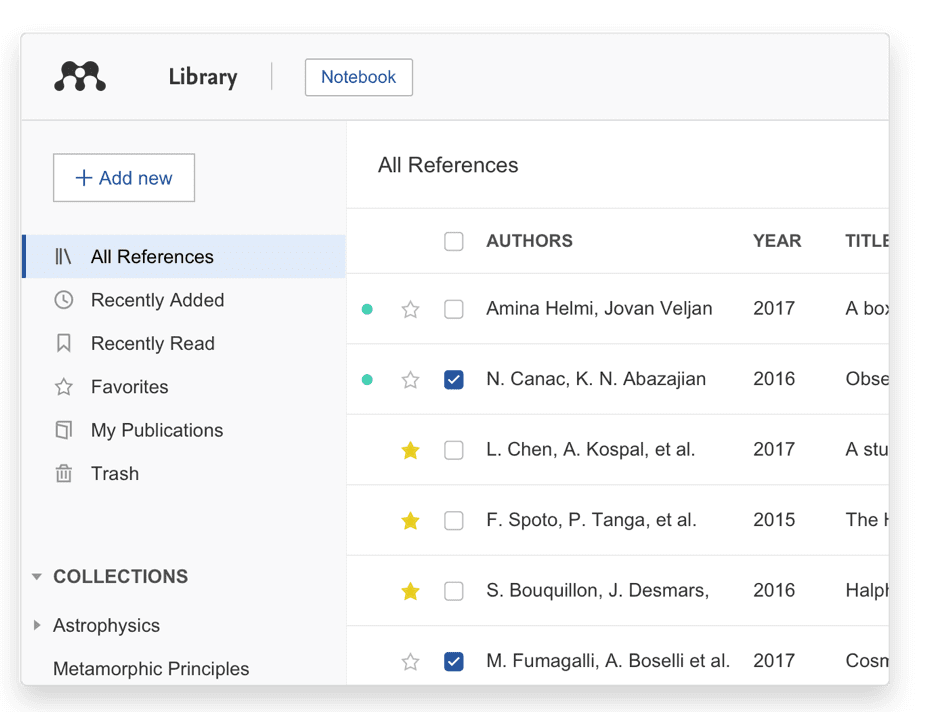
Task: Check the Amina Helmi row checkbox
Action: pos(454,309)
